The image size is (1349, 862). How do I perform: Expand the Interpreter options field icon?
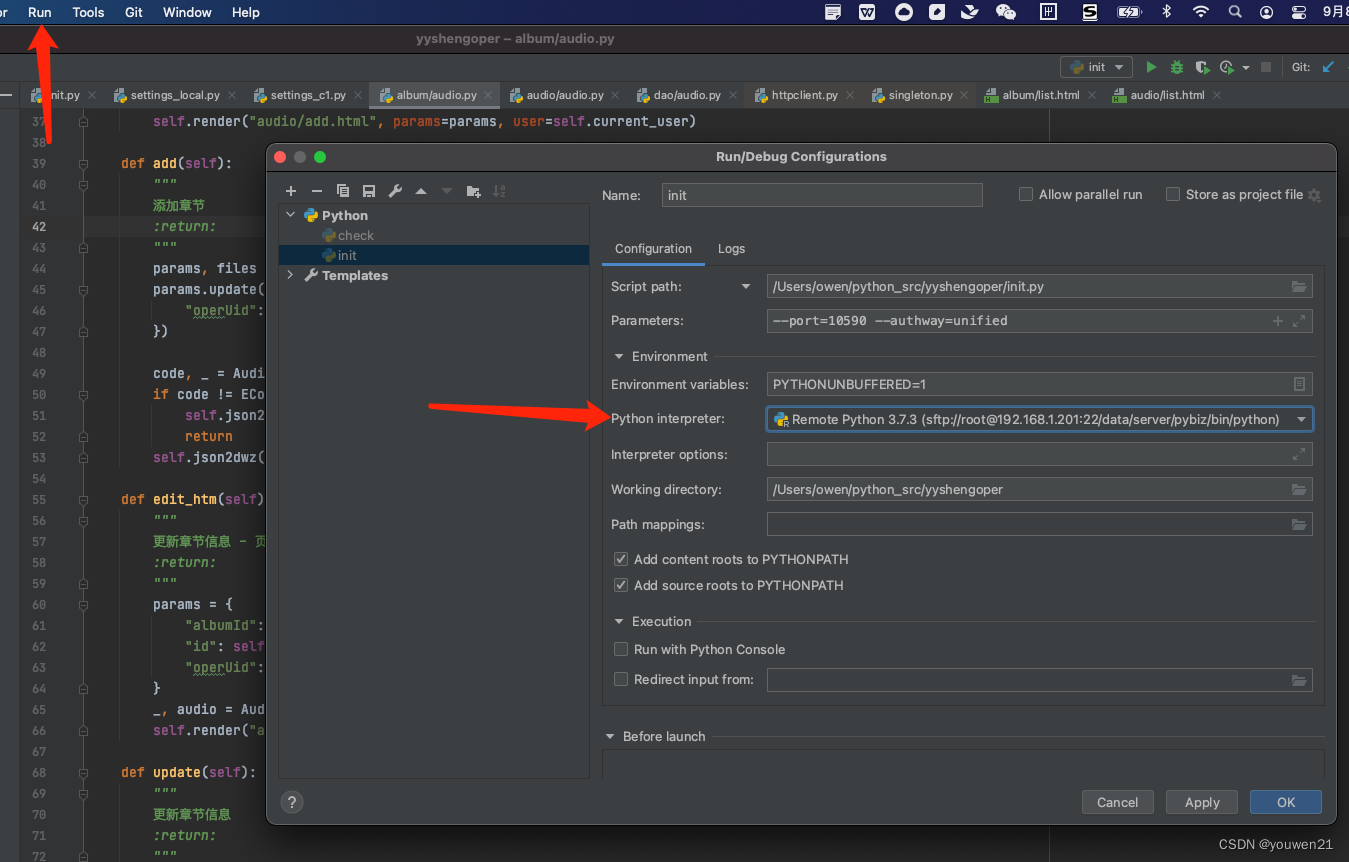pos(1299,454)
